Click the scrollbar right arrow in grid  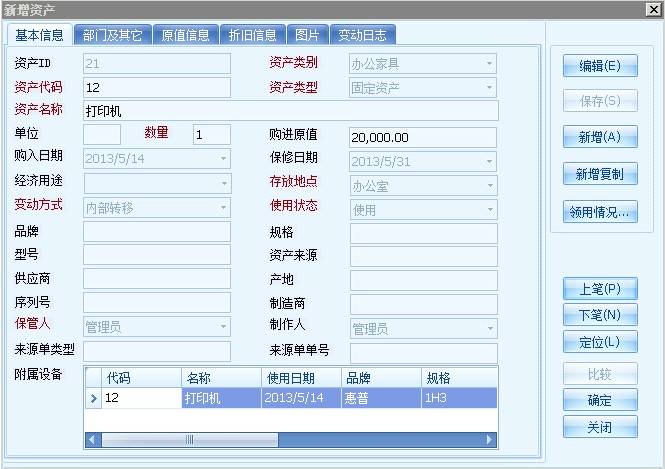(490, 440)
